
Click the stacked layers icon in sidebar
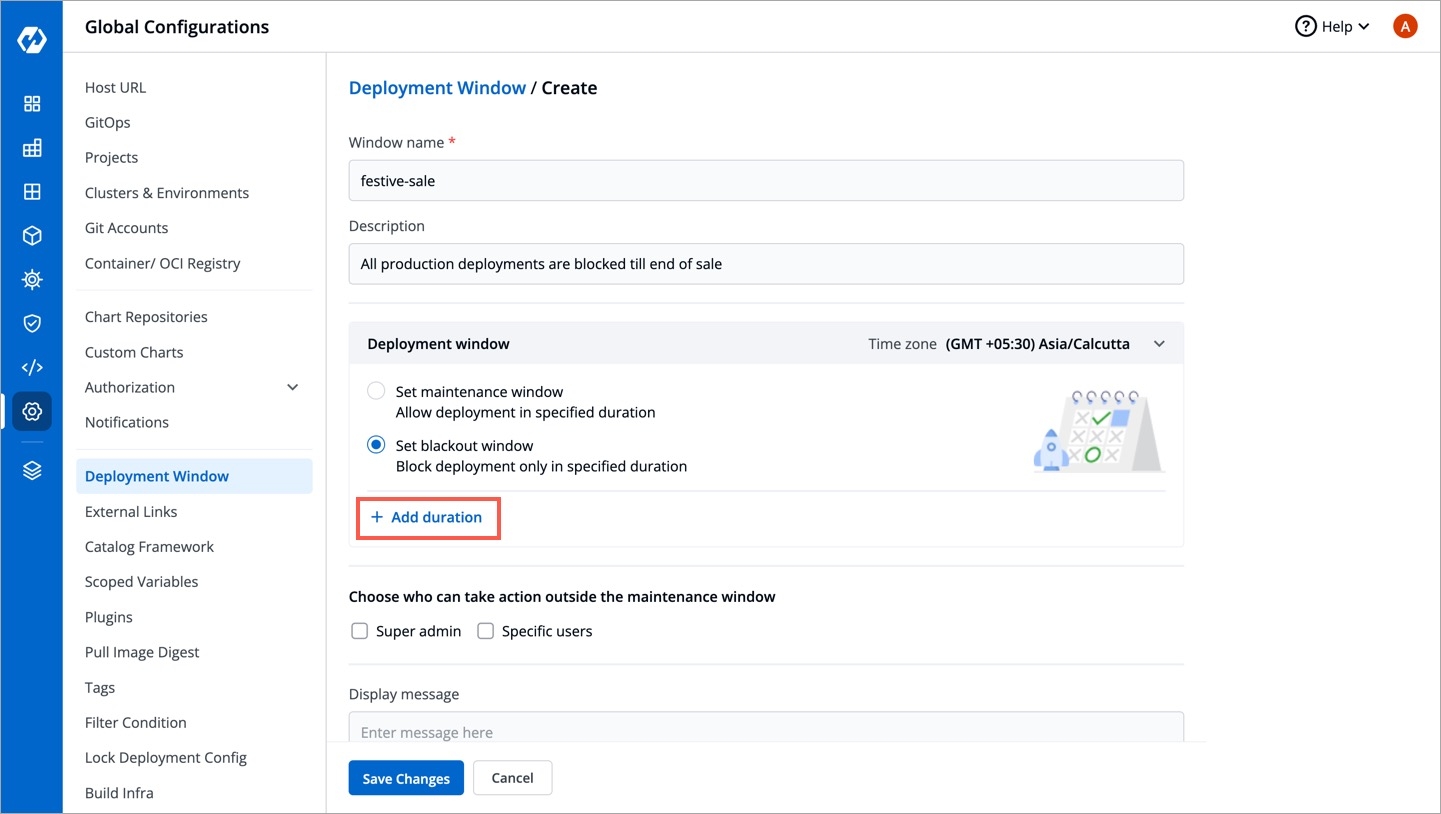click(32, 471)
